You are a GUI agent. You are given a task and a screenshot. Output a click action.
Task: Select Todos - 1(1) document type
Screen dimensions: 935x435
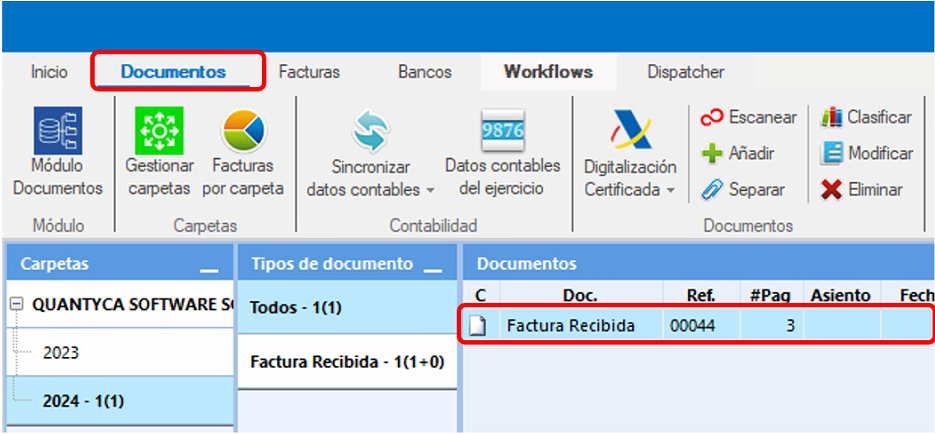pyautogui.click(x=347, y=308)
